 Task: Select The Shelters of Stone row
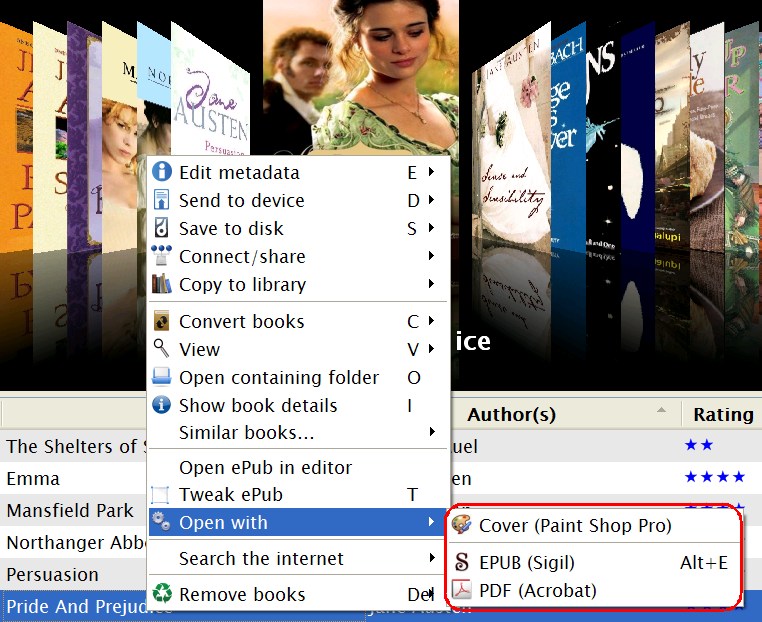coord(74,446)
